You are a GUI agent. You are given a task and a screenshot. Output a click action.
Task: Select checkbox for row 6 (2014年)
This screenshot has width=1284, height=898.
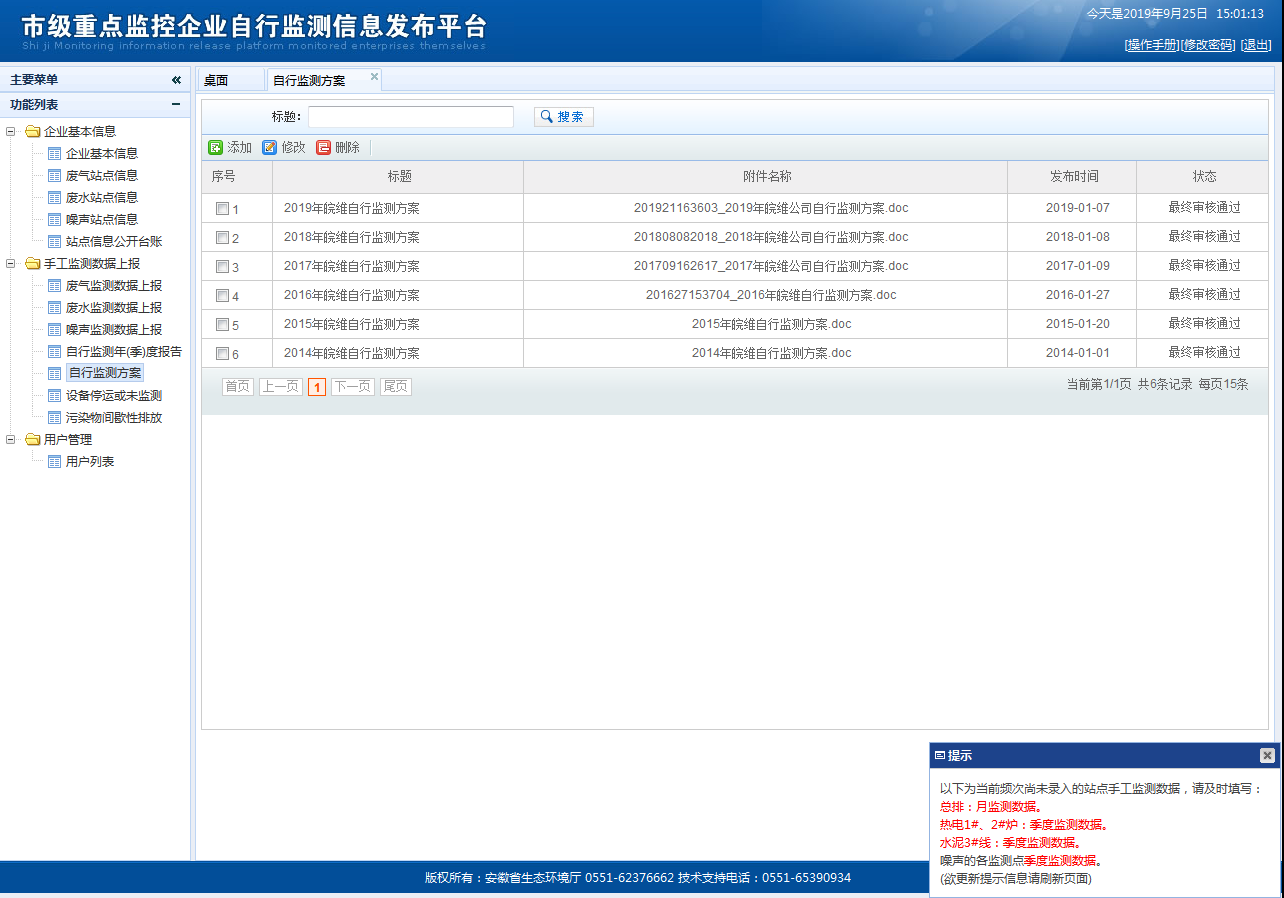[222, 354]
